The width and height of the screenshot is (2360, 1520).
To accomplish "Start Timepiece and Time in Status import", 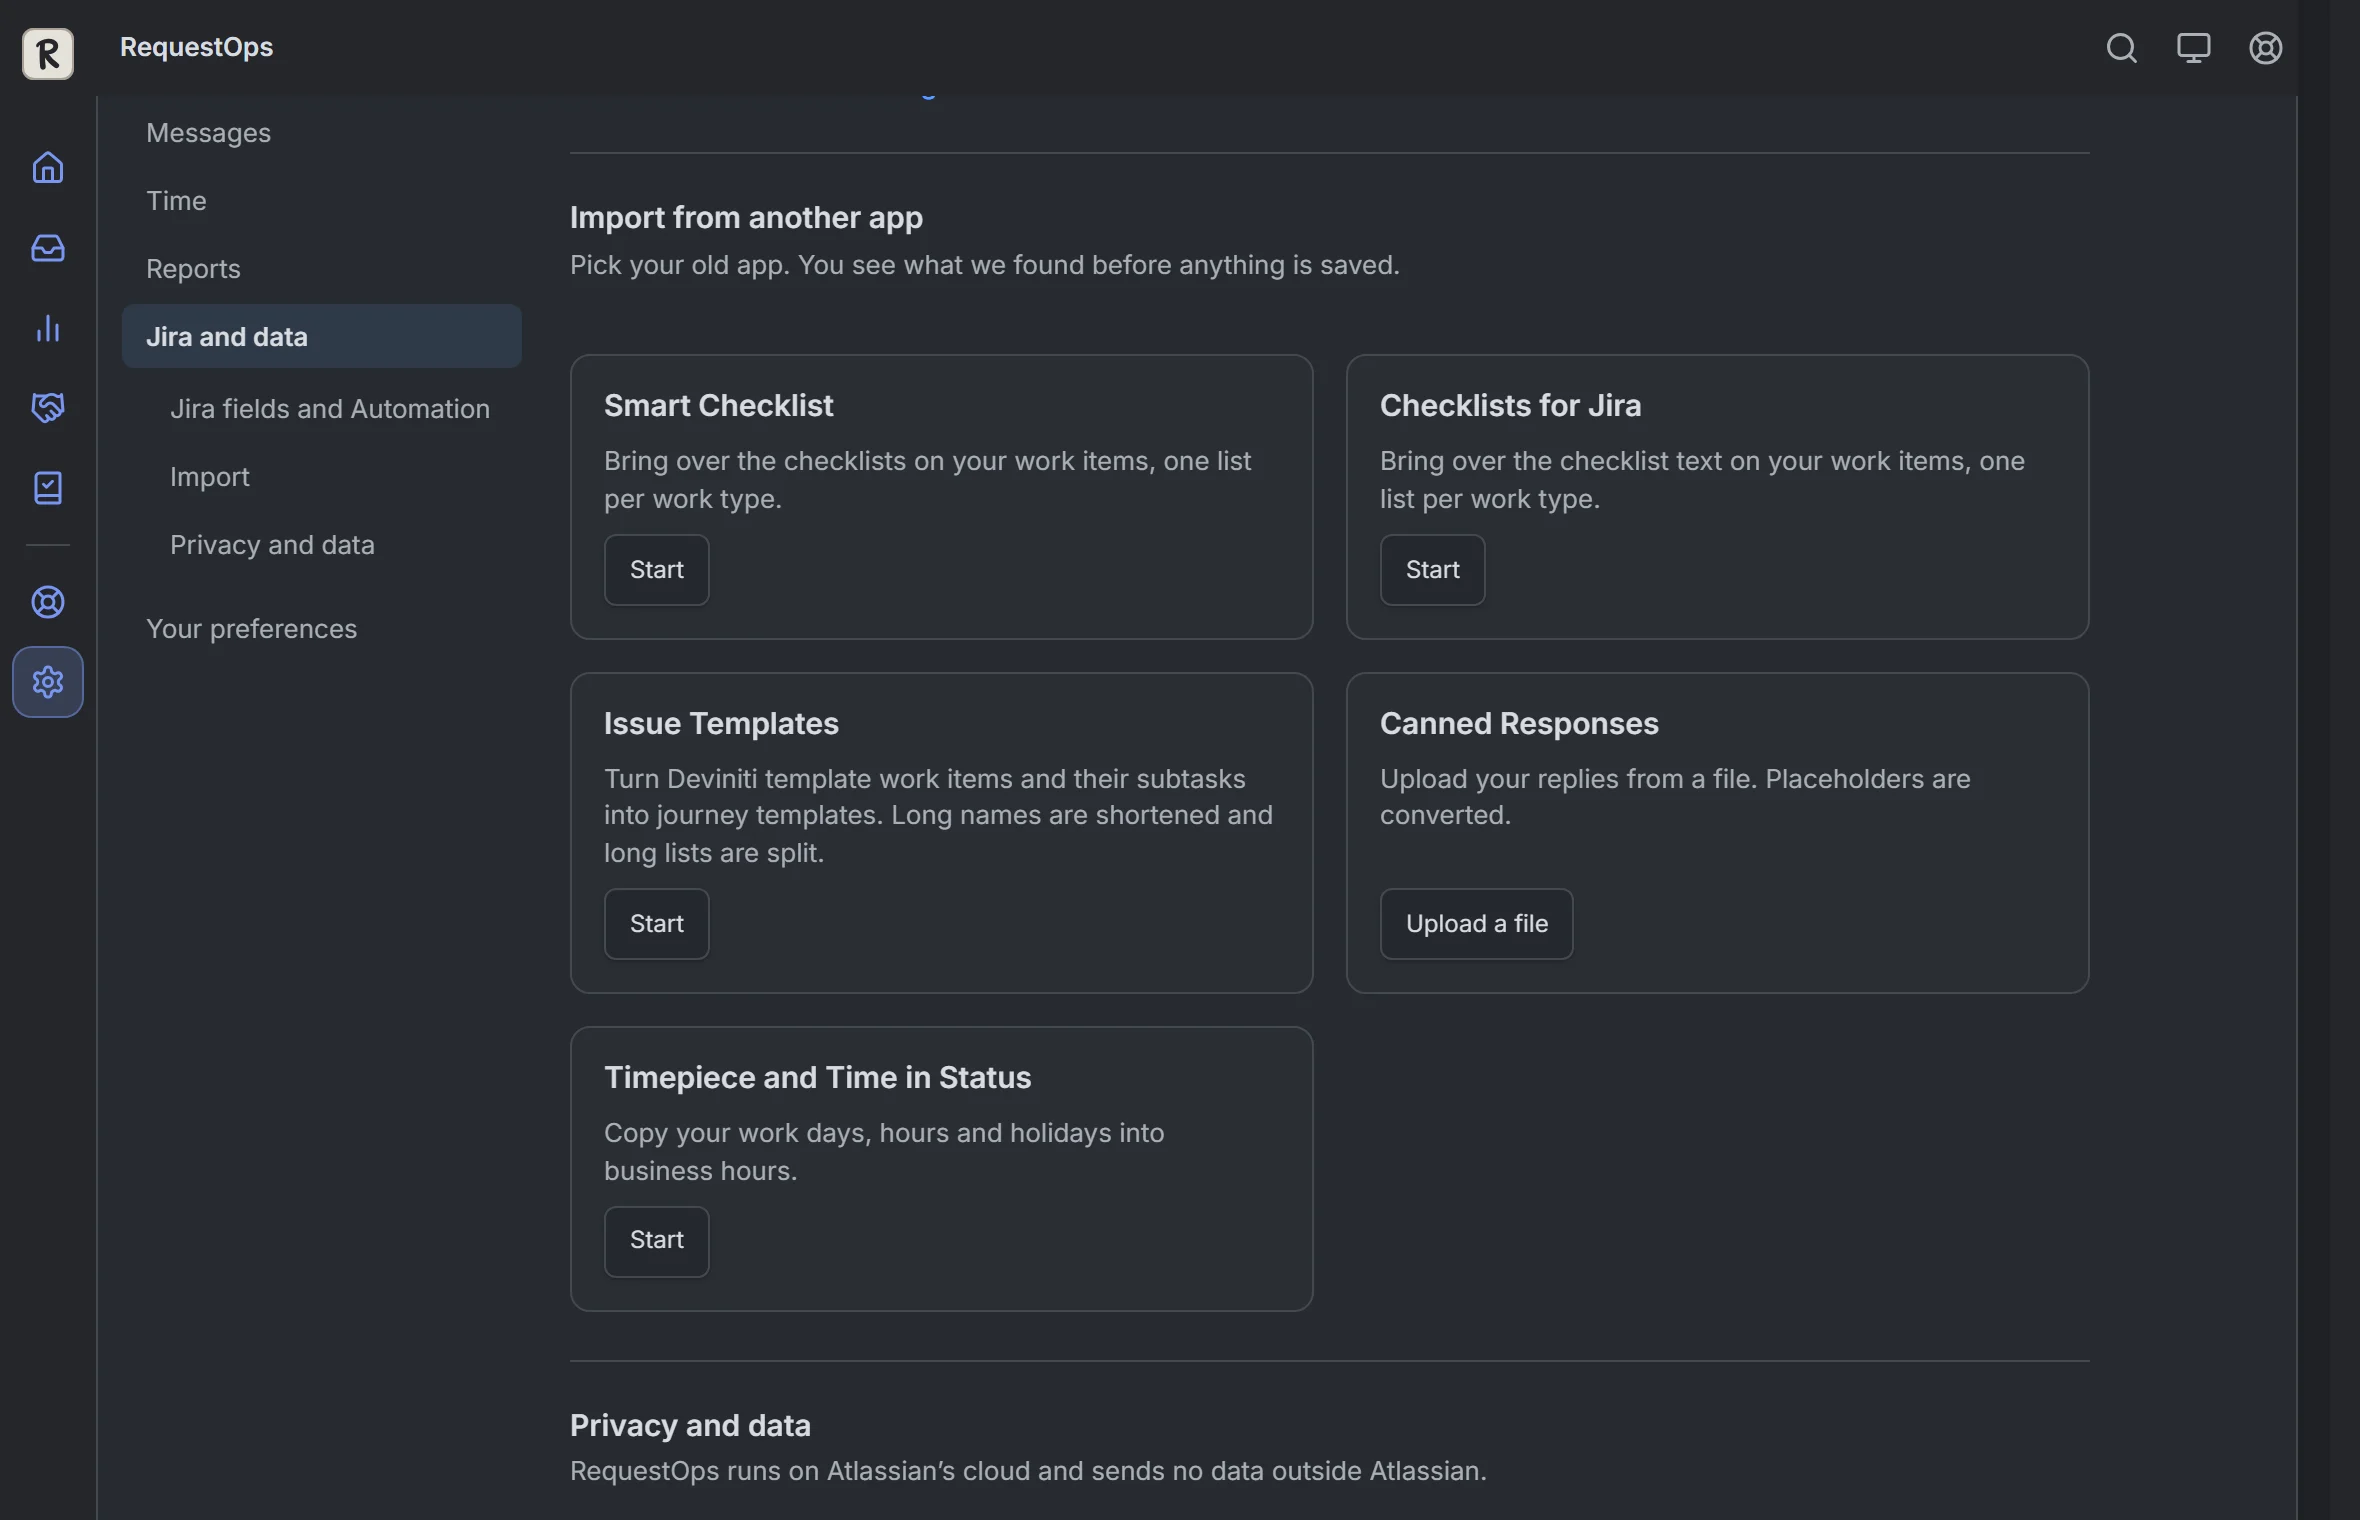I will point(656,1241).
